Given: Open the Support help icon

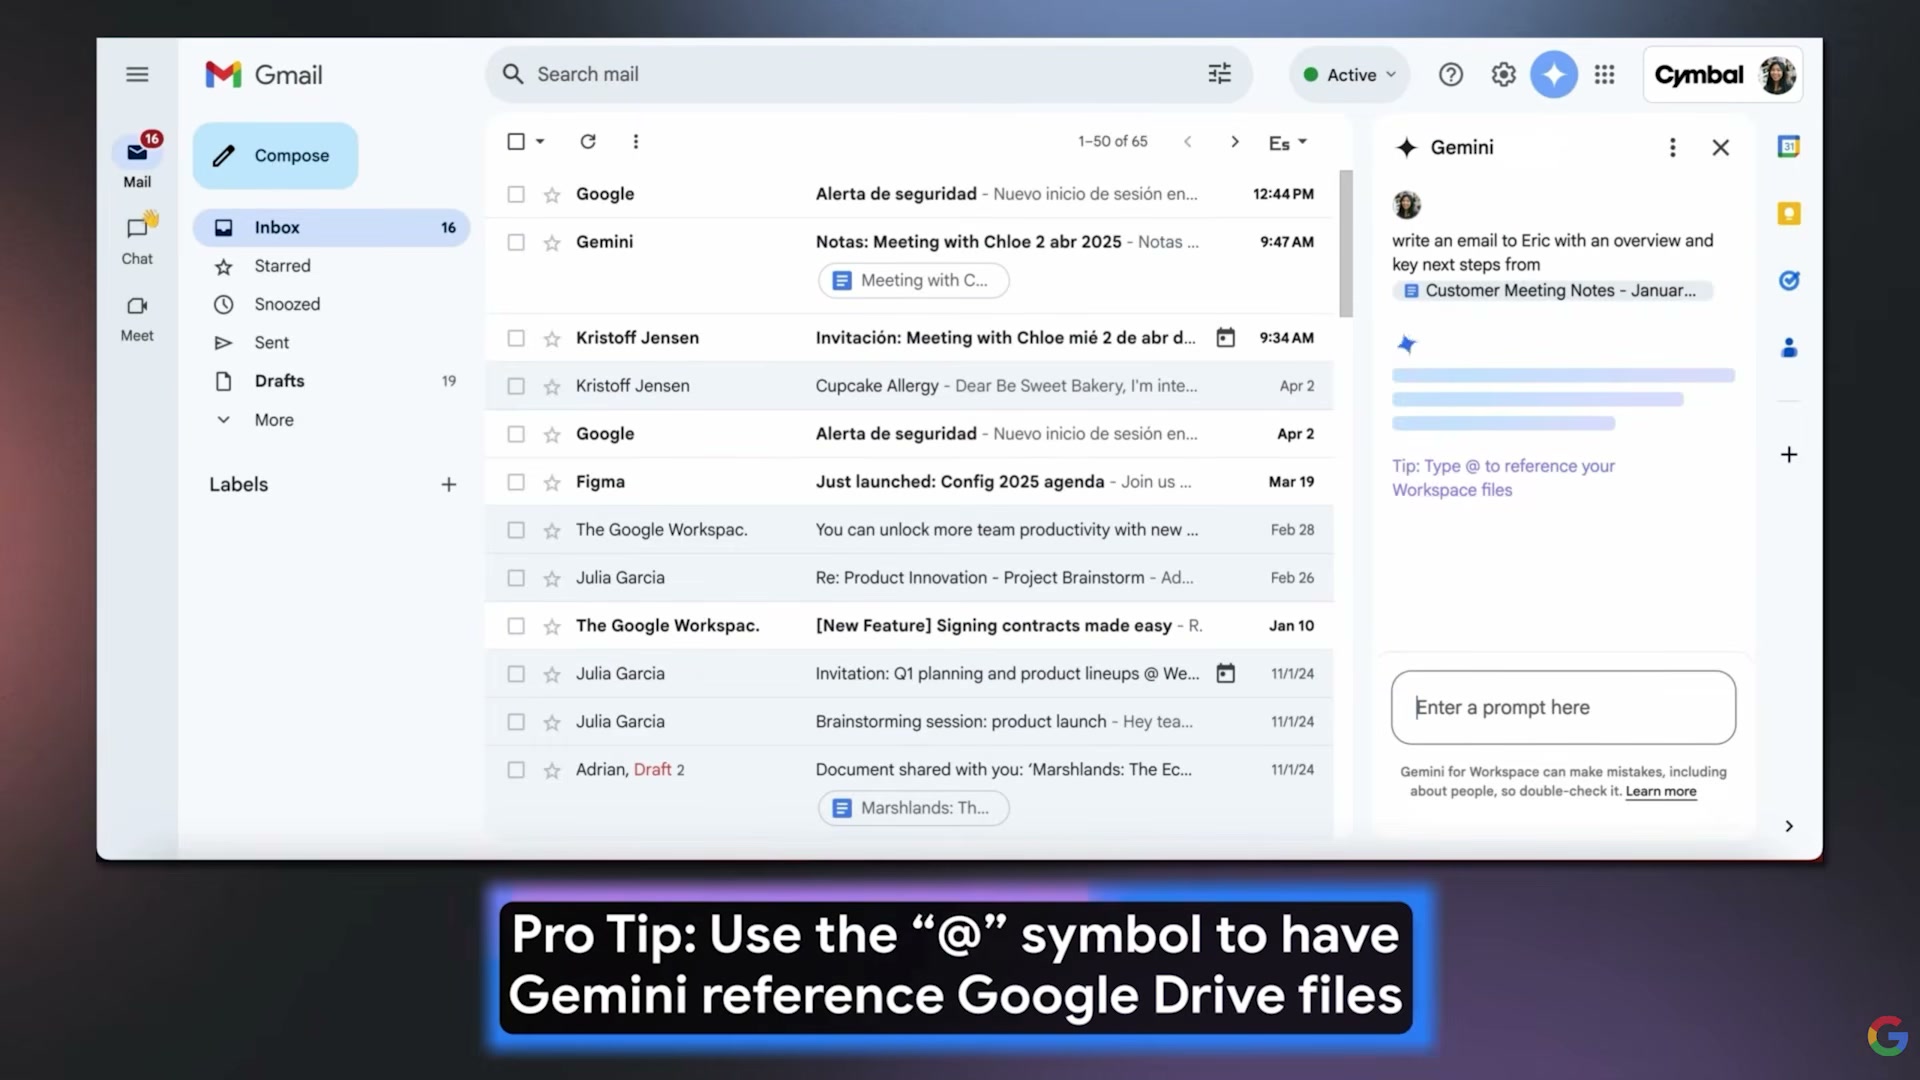Looking at the screenshot, I should pyautogui.click(x=1451, y=75).
